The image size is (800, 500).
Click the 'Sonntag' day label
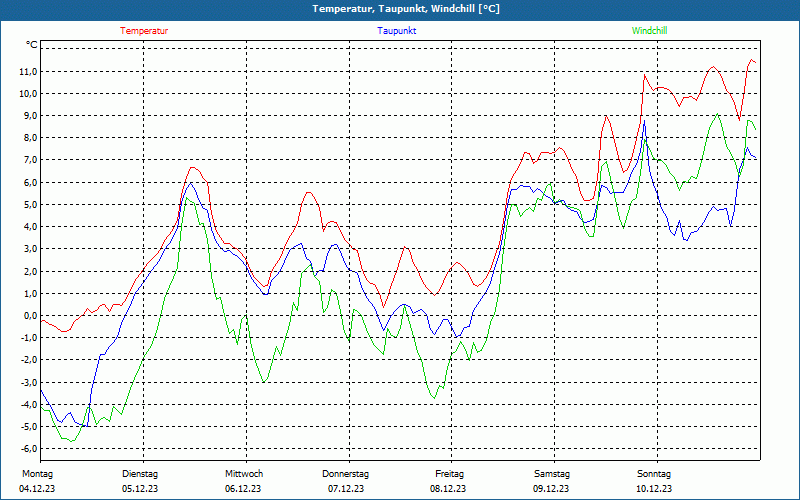(x=654, y=474)
